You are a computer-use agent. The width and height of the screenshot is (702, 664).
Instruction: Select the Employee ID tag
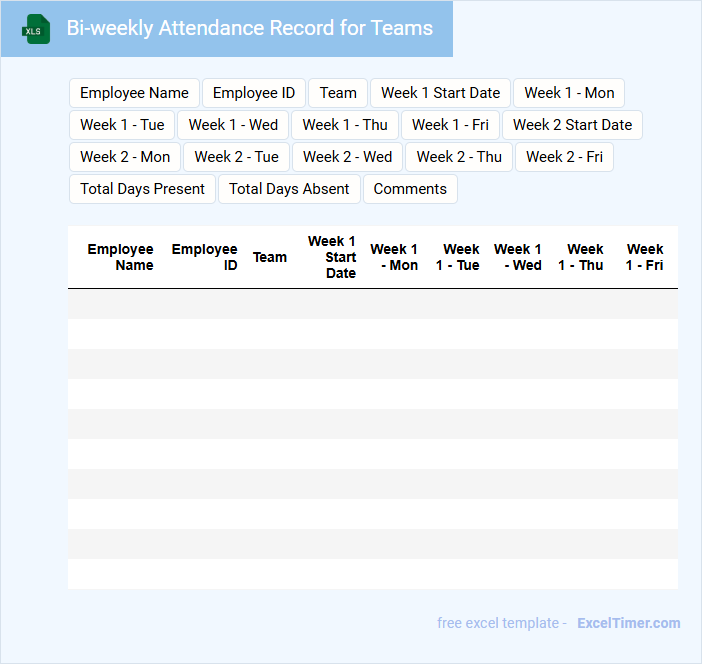[x=254, y=93]
